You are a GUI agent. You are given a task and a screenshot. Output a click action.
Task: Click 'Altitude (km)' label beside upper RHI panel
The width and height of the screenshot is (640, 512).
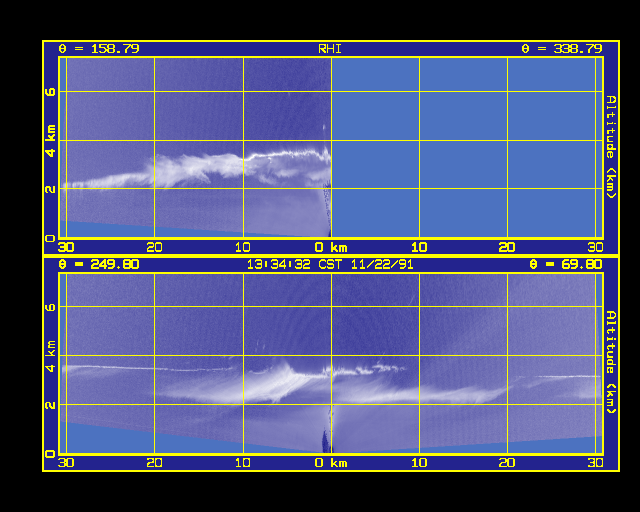[611, 147]
